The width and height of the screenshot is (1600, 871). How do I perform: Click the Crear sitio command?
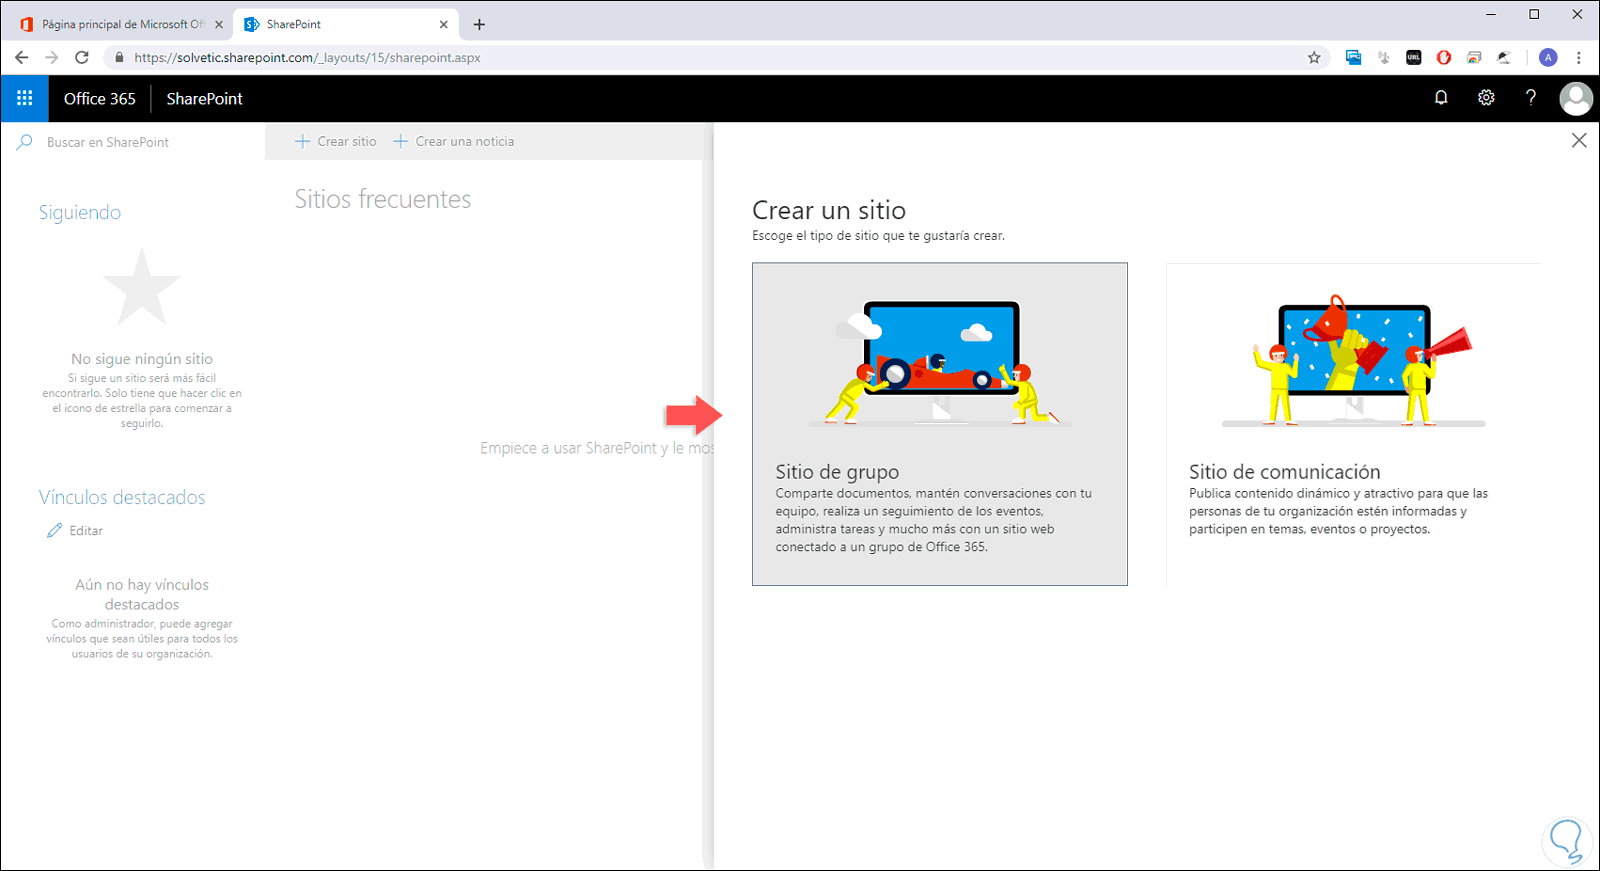[336, 142]
